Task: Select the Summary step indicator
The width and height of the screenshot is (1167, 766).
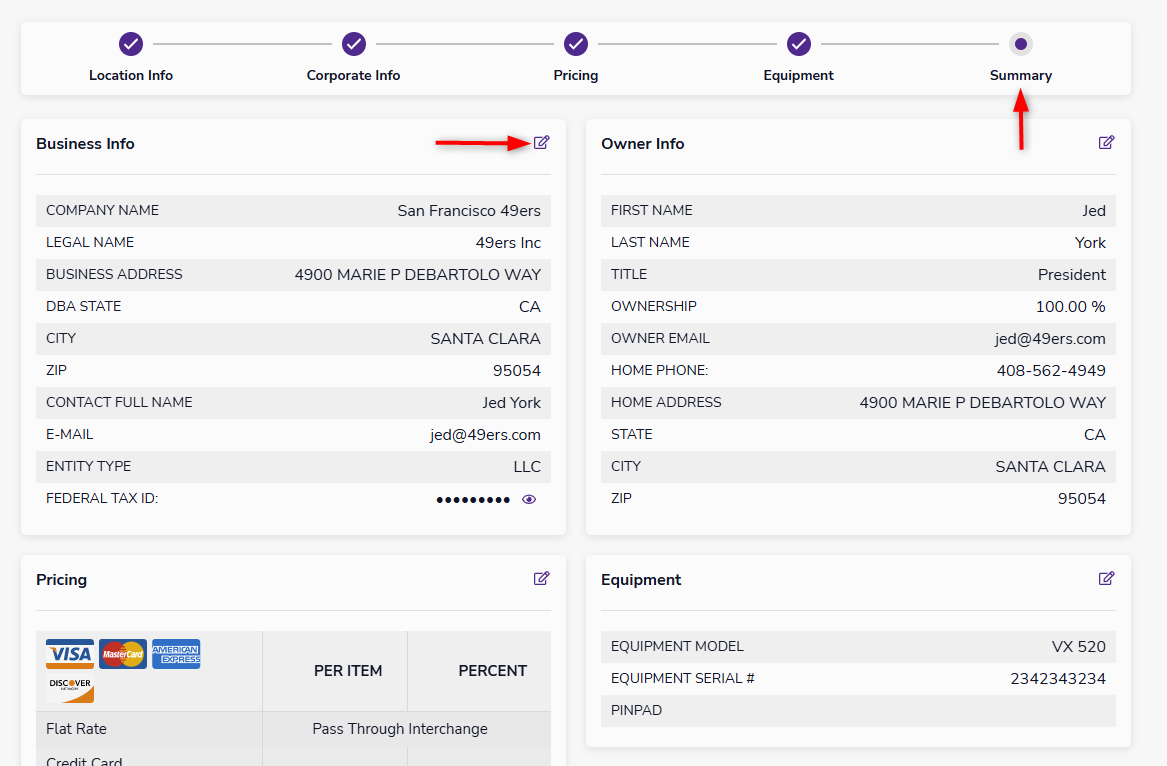Action: point(1020,45)
